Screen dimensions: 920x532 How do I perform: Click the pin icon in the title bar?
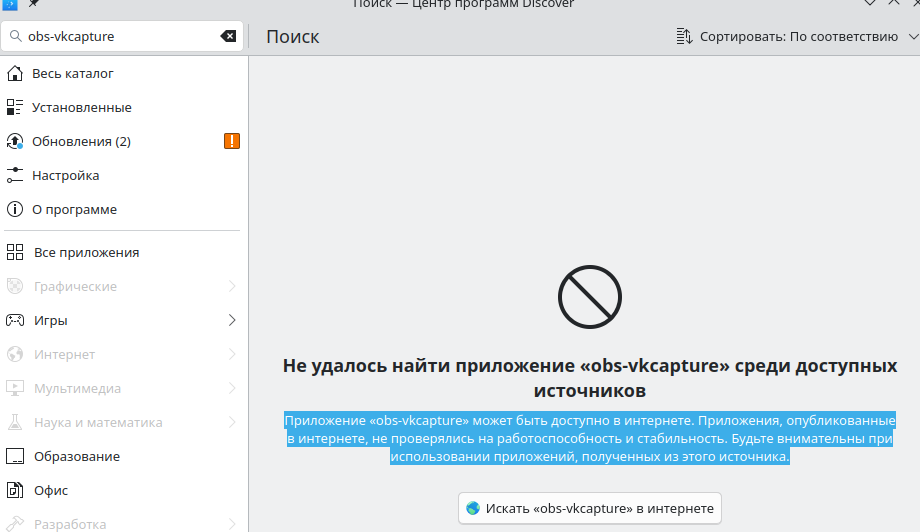tap(34, 4)
